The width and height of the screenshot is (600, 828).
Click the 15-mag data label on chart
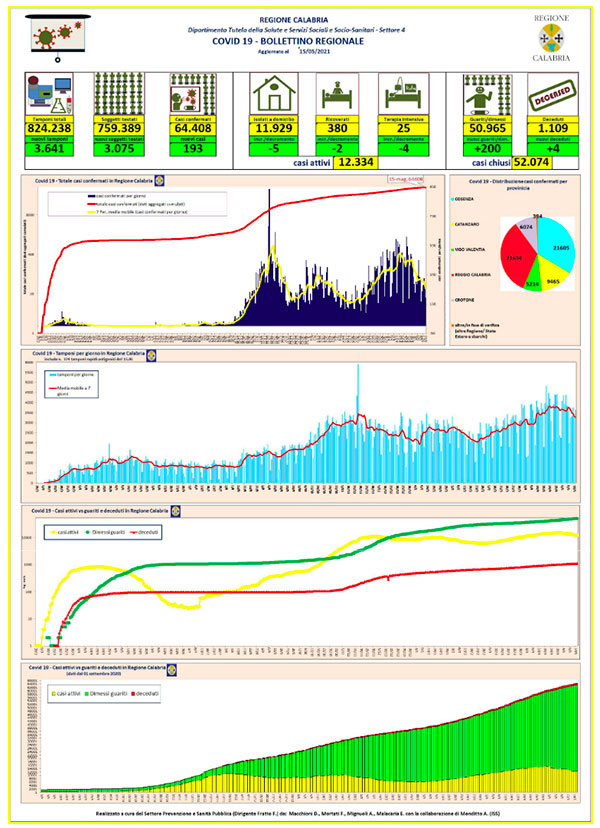[406, 180]
